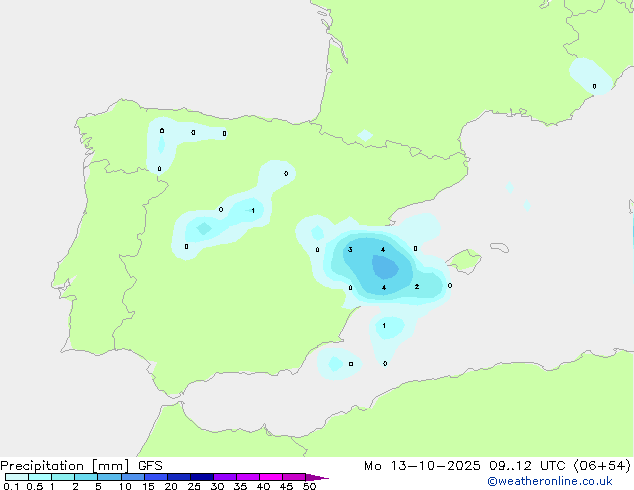The image size is (634, 490).
Task: Click the darkest blue precipitation core near Valencia
Action: 385,267
